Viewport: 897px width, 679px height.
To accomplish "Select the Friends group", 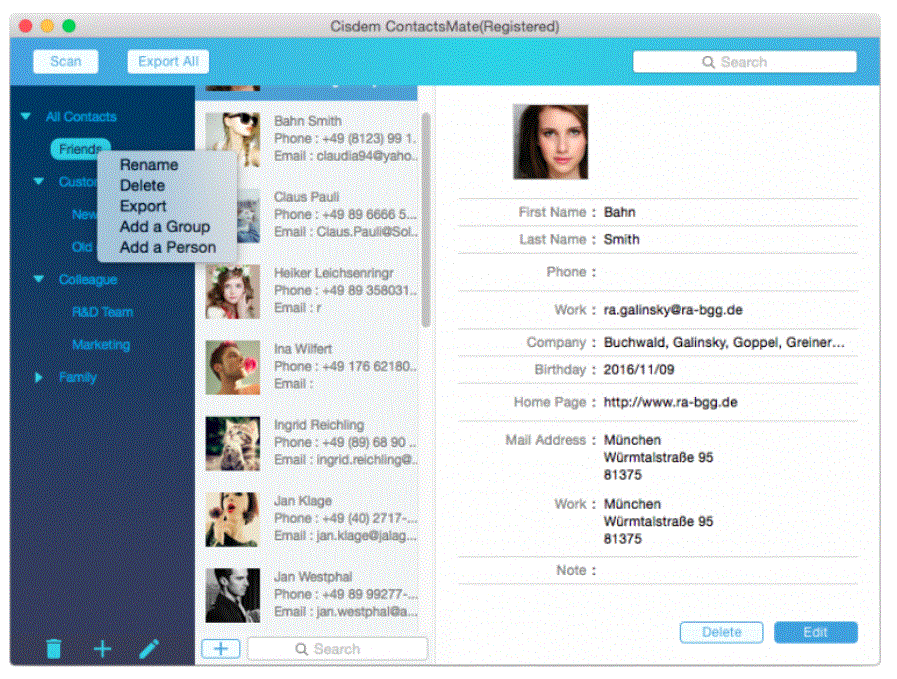I will pos(80,149).
